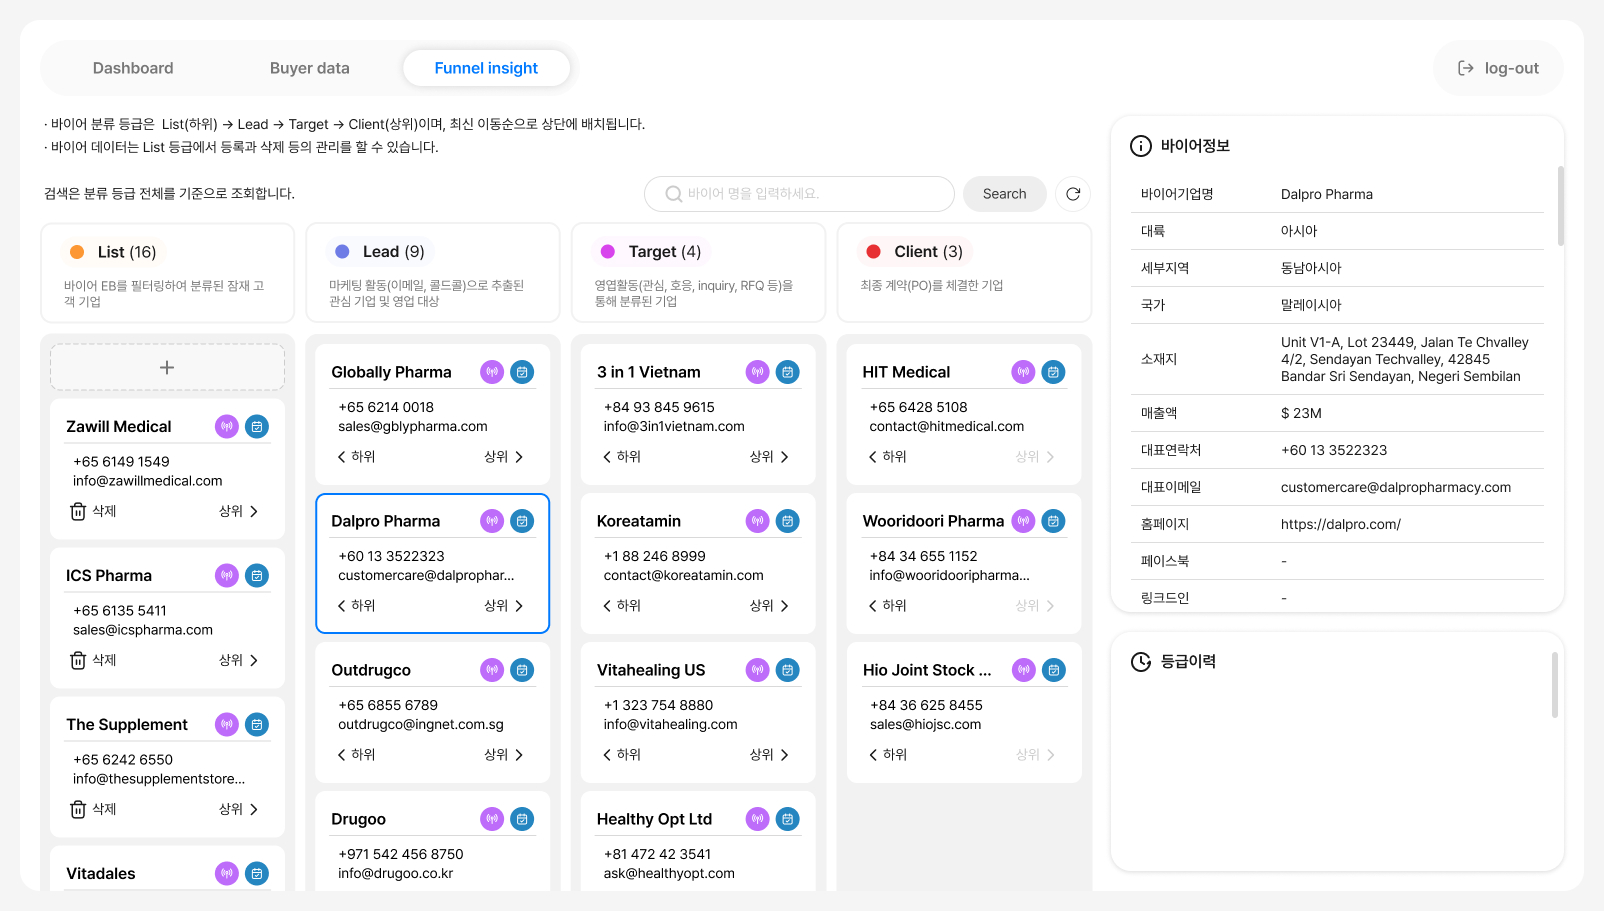Click Vitahealing US blue calendar icon
This screenshot has height=911, width=1604.
(x=788, y=670)
